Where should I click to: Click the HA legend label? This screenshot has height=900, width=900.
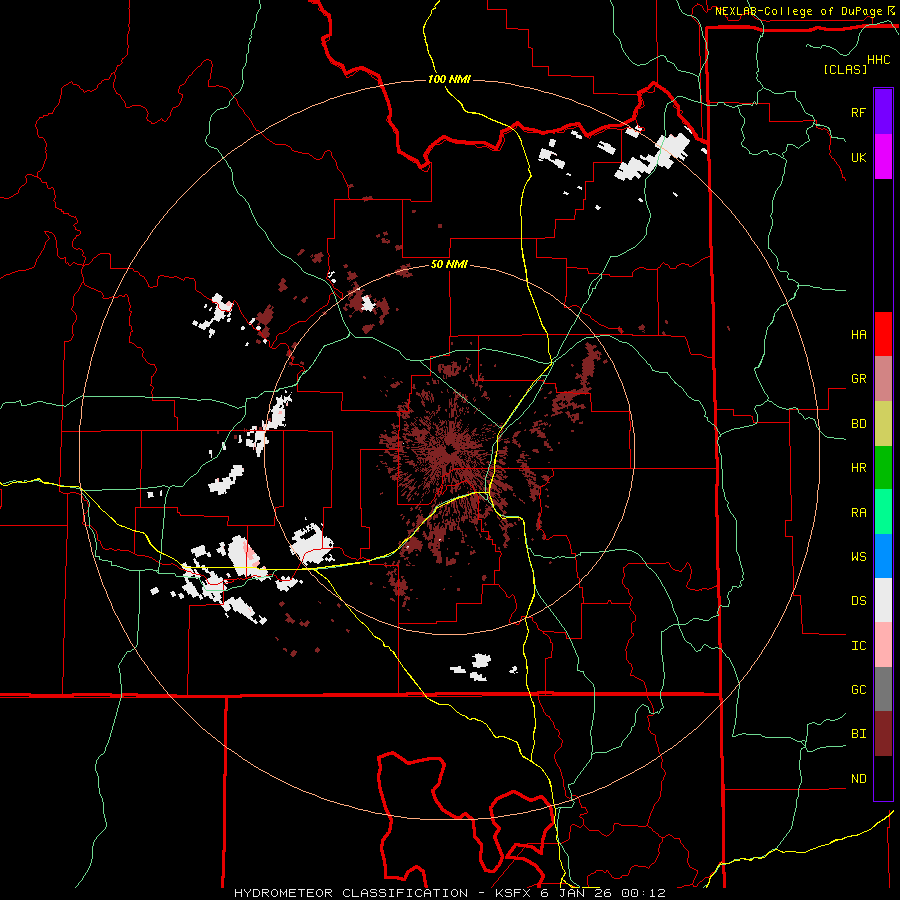pyautogui.click(x=858, y=334)
